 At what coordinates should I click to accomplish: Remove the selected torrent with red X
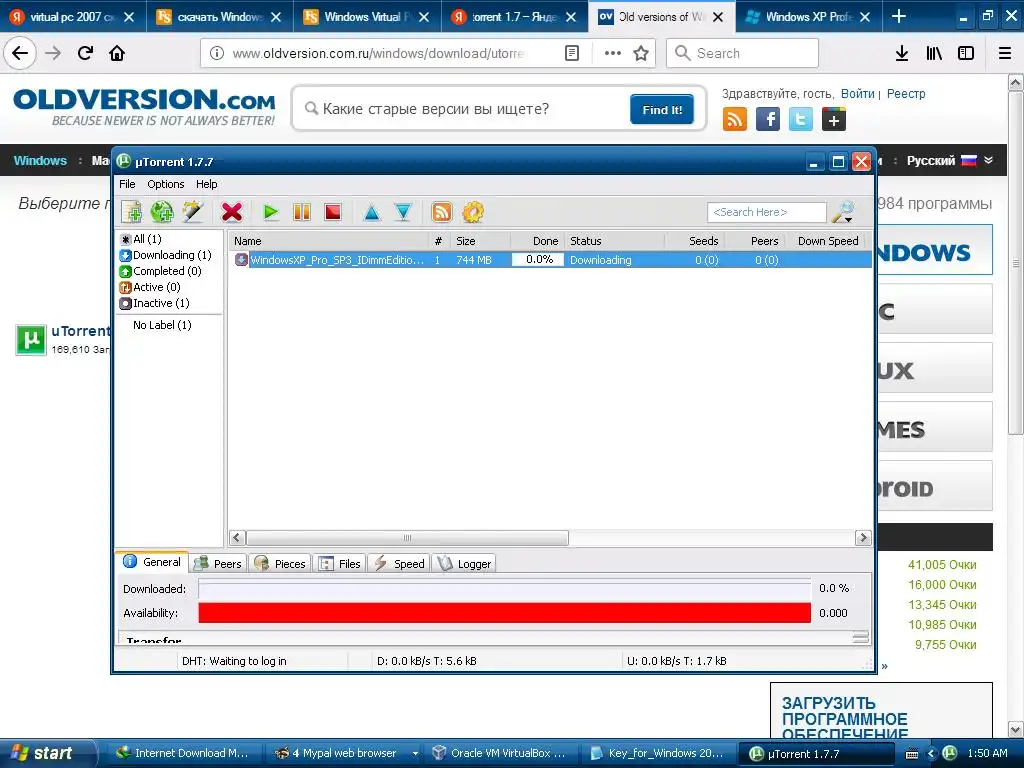point(232,212)
